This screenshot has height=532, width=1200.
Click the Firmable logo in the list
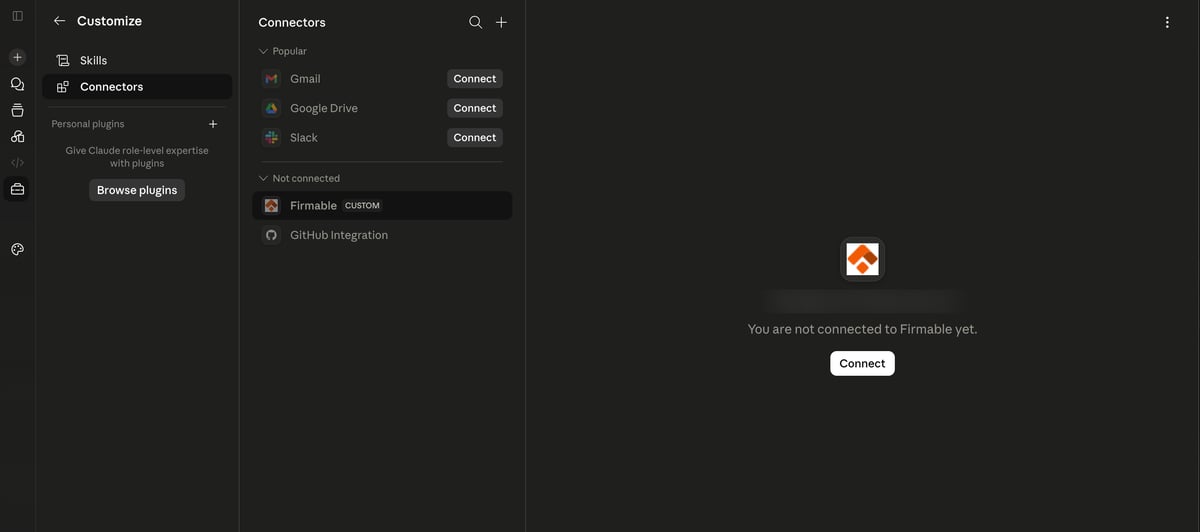[271, 206]
